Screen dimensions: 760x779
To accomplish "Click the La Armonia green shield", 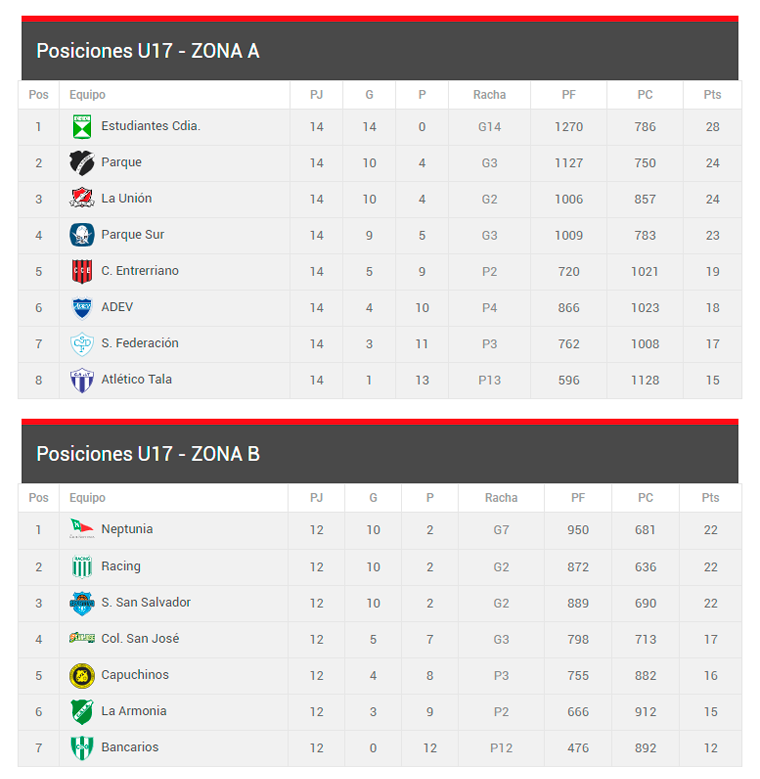I will tap(82, 712).
